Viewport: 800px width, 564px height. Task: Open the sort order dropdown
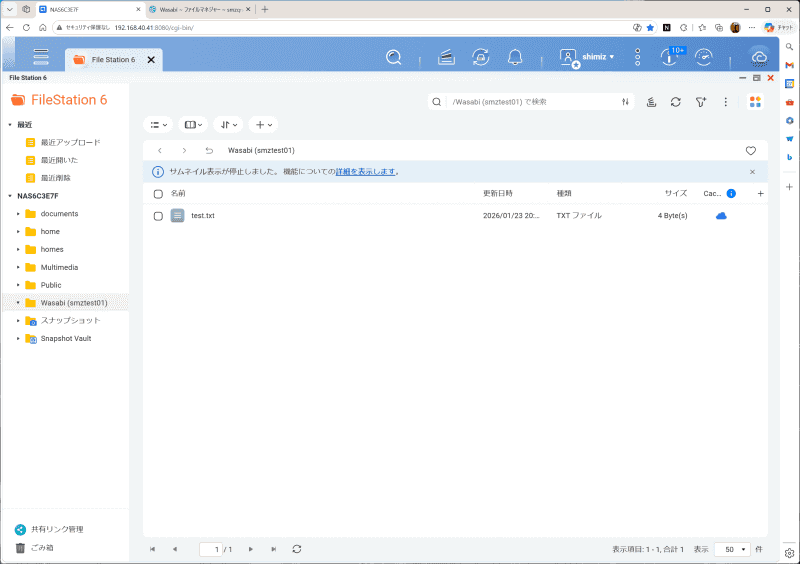point(229,125)
